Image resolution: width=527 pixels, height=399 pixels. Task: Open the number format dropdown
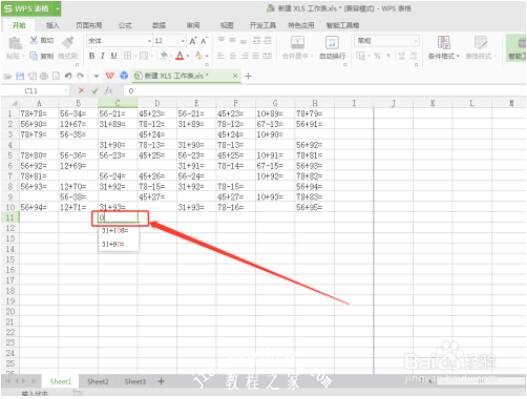[x=416, y=41]
